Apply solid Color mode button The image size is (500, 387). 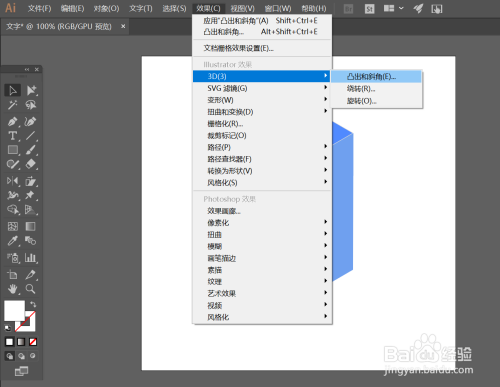tap(9, 342)
